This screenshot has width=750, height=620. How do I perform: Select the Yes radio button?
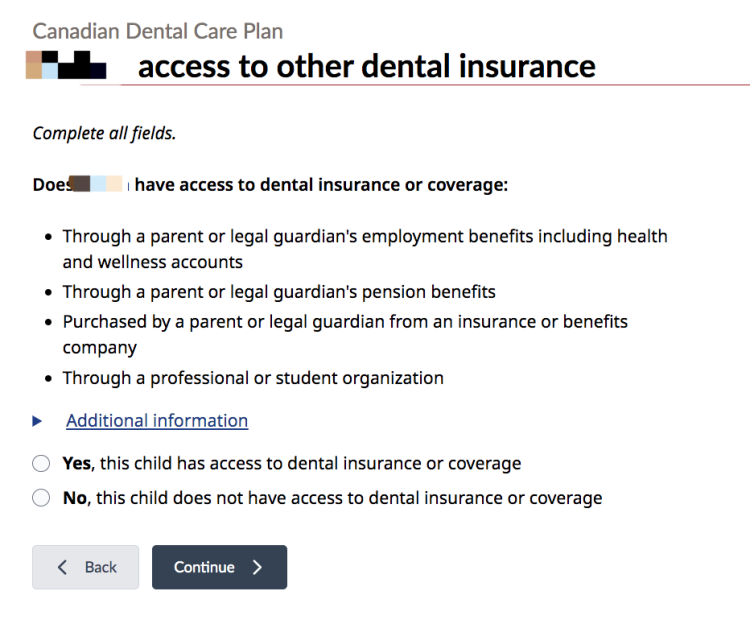(x=41, y=464)
